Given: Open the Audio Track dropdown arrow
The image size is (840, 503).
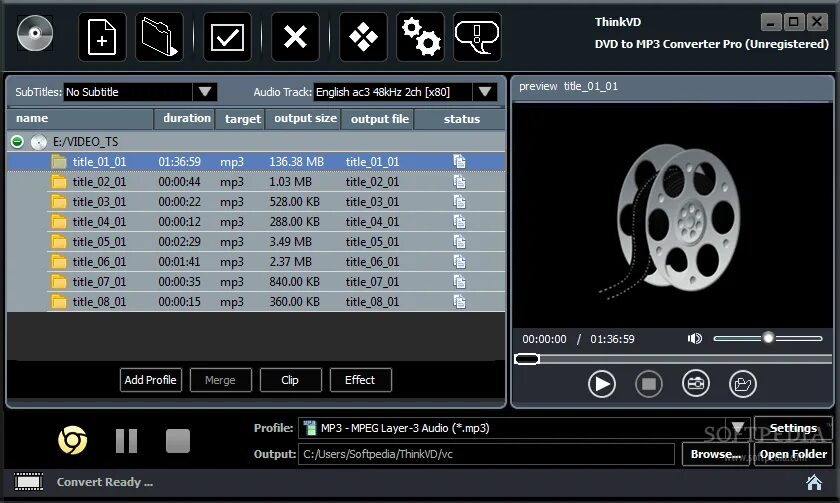Looking at the screenshot, I should (485, 92).
